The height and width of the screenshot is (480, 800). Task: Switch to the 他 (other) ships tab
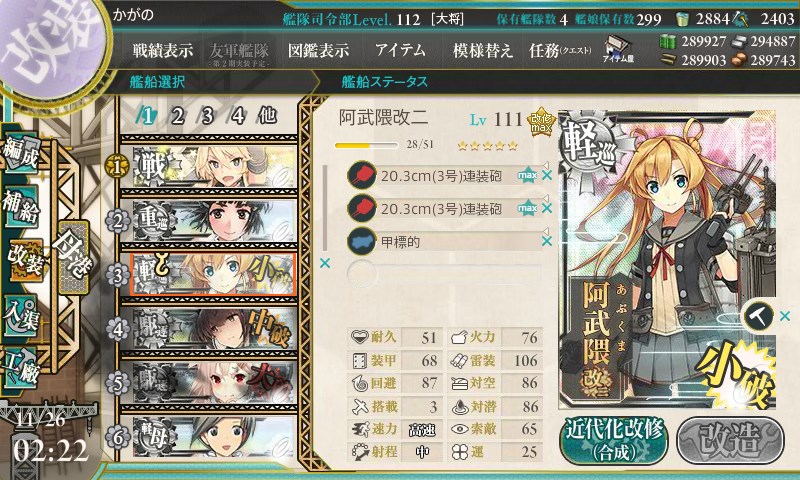pyautogui.click(x=266, y=116)
